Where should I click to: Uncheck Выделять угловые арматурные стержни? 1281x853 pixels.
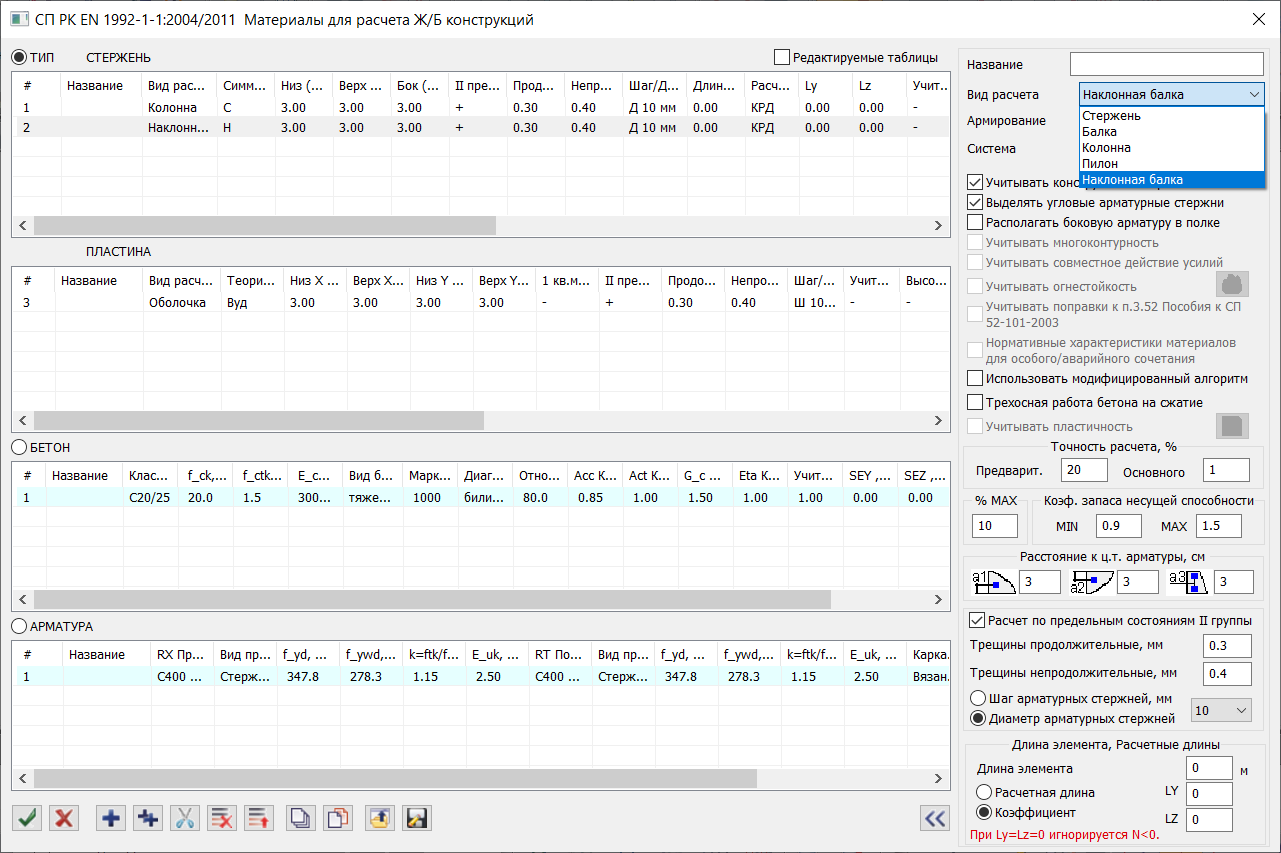pyautogui.click(x=975, y=203)
